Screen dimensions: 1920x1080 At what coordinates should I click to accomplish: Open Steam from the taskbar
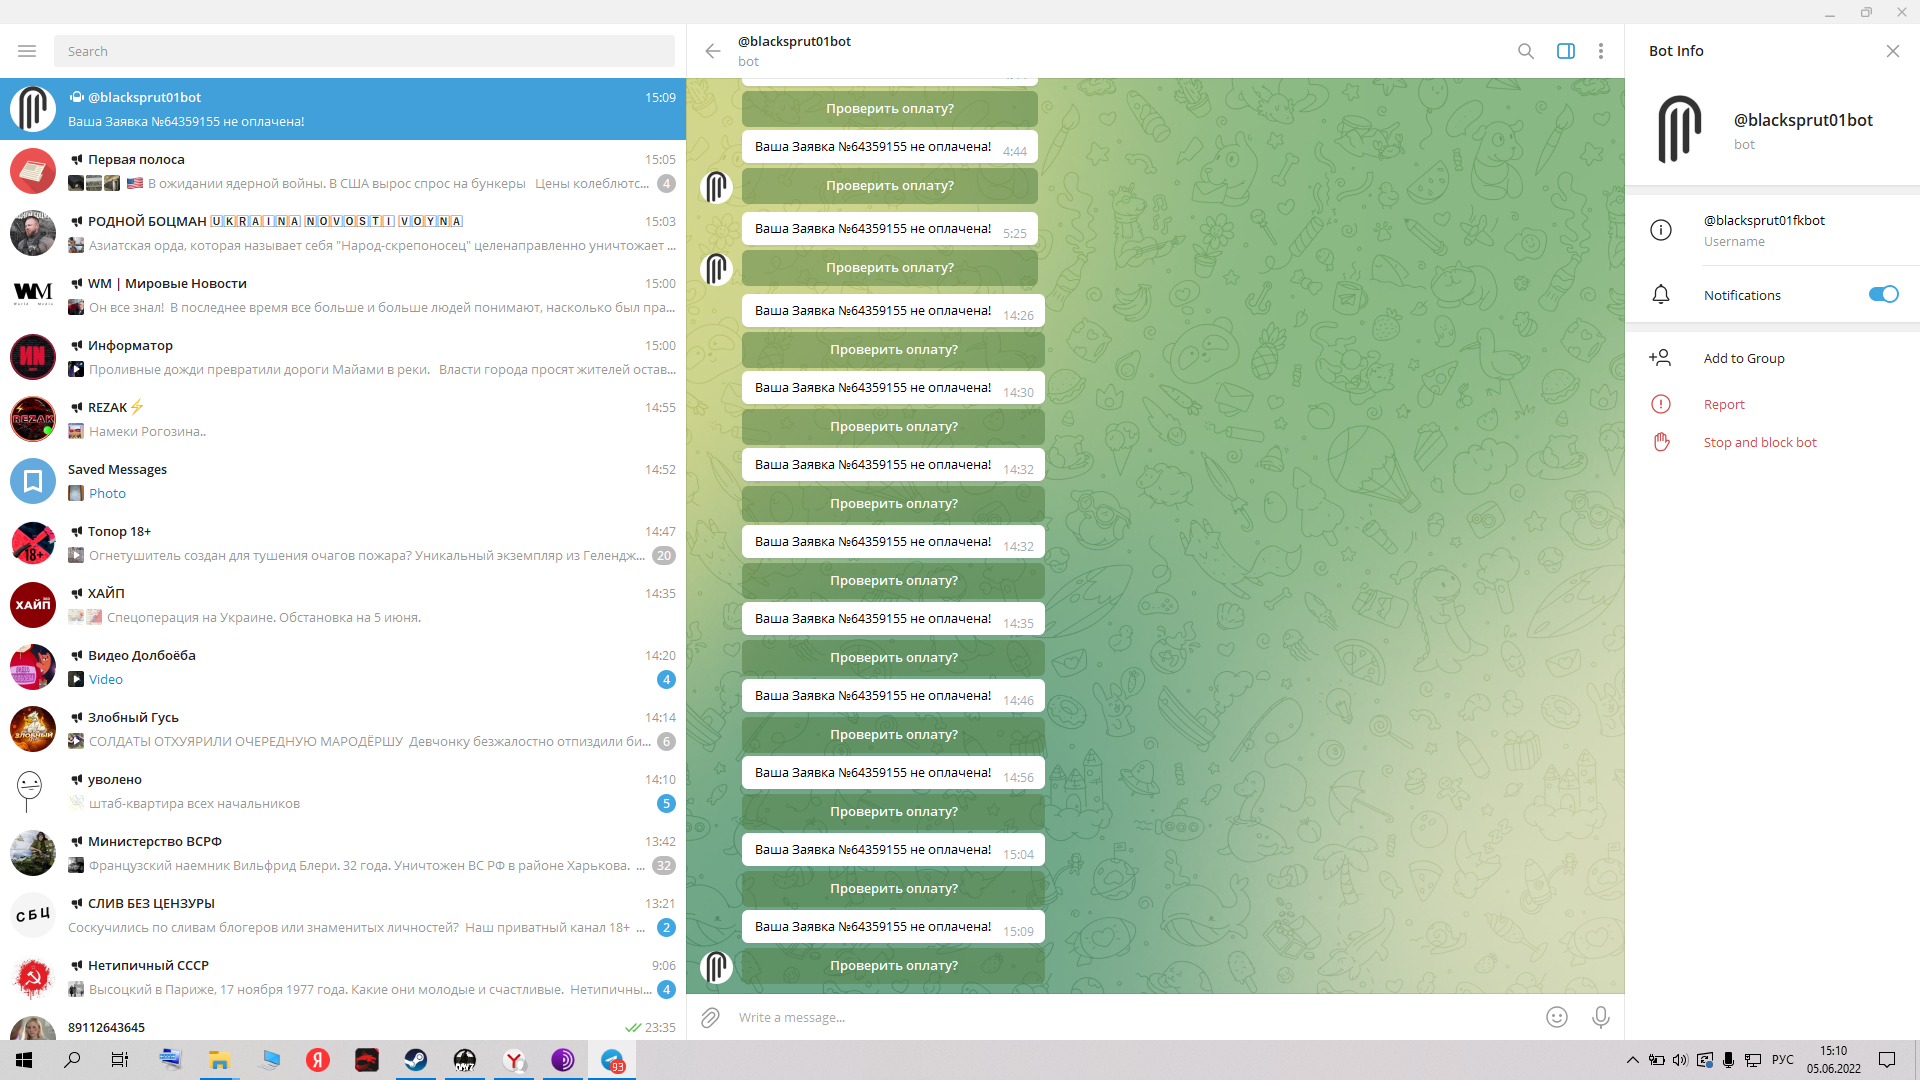tap(416, 1060)
